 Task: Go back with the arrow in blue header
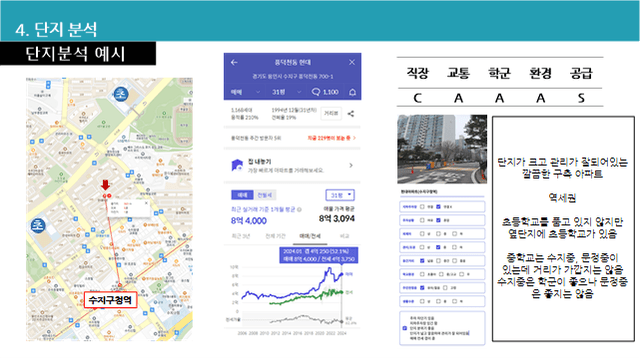point(234,62)
